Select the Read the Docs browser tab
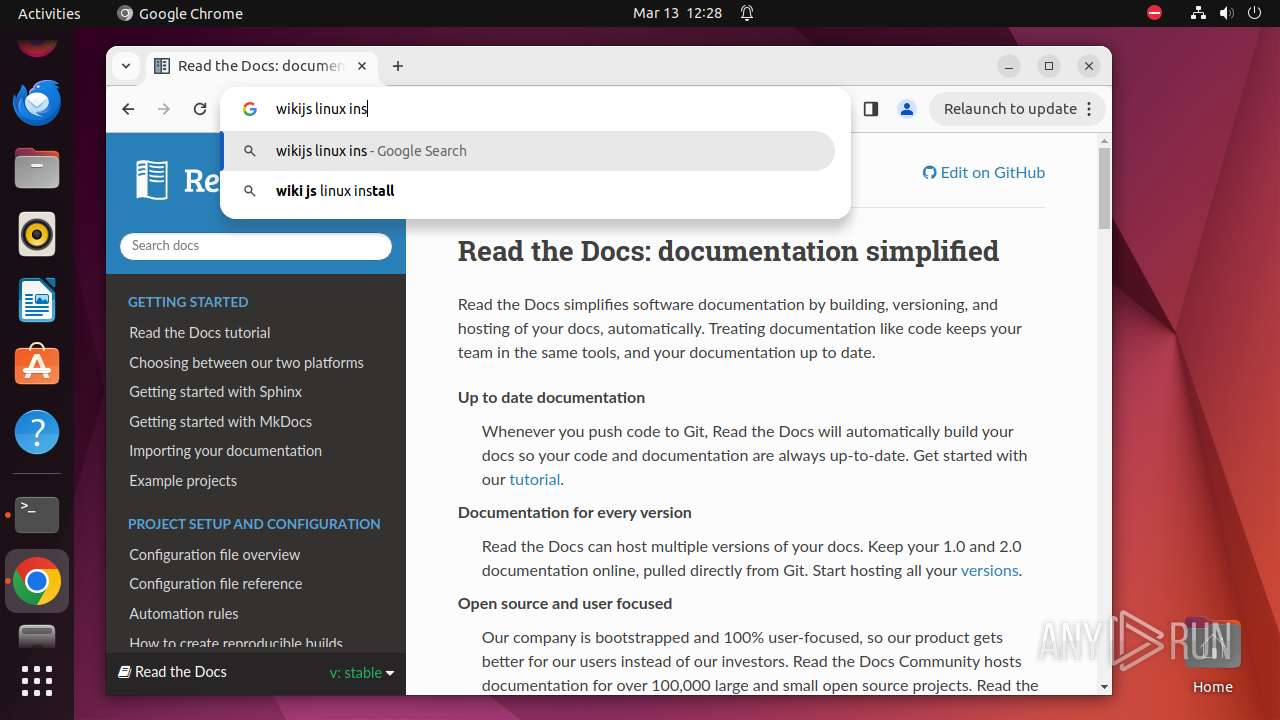The image size is (1280, 720). tap(262, 66)
